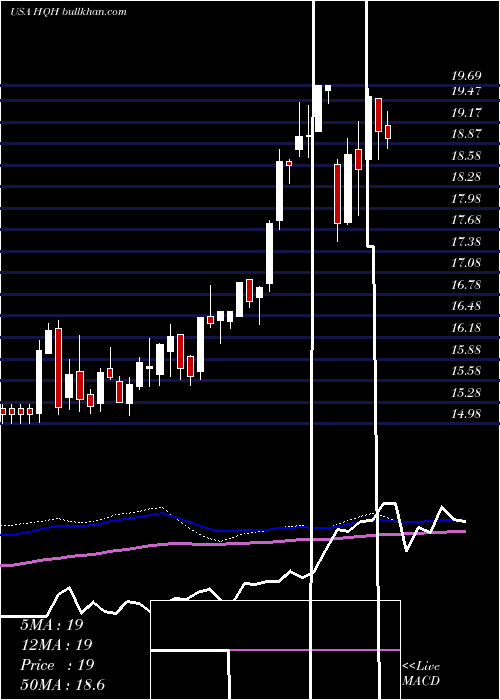
Task: Click the 'Price : 19' legend text
Action: tap(57, 665)
